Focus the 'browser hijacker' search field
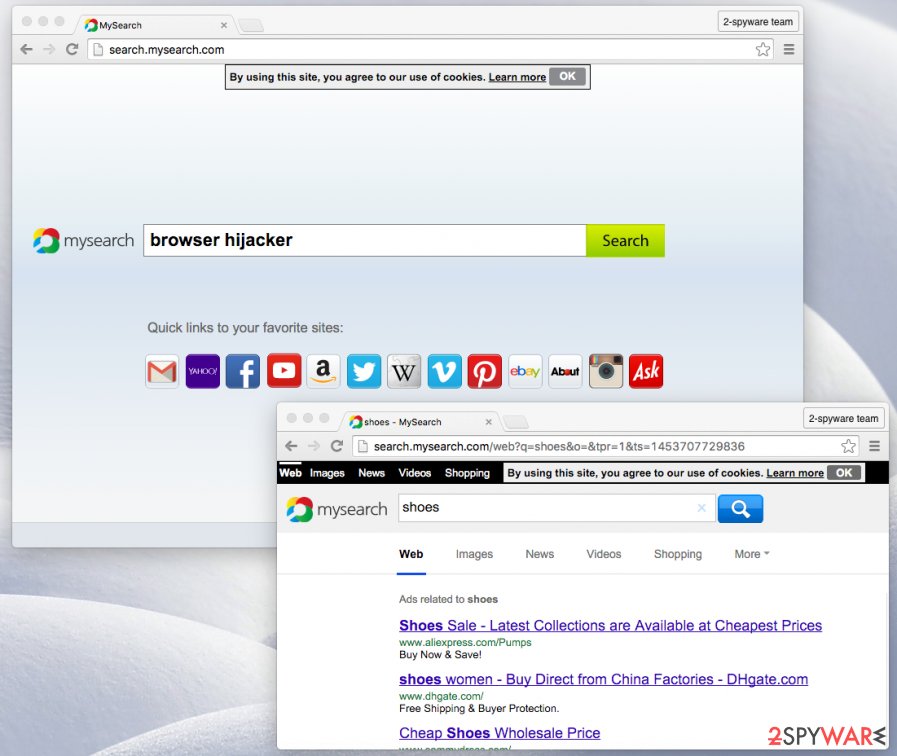This screenshot has height=756, width=897. (x=365, y=241)
